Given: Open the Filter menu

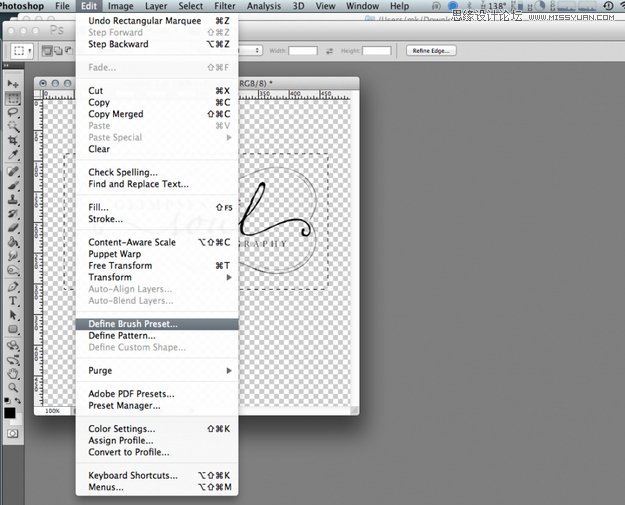Looking at the screenshot, I should 225,6.
